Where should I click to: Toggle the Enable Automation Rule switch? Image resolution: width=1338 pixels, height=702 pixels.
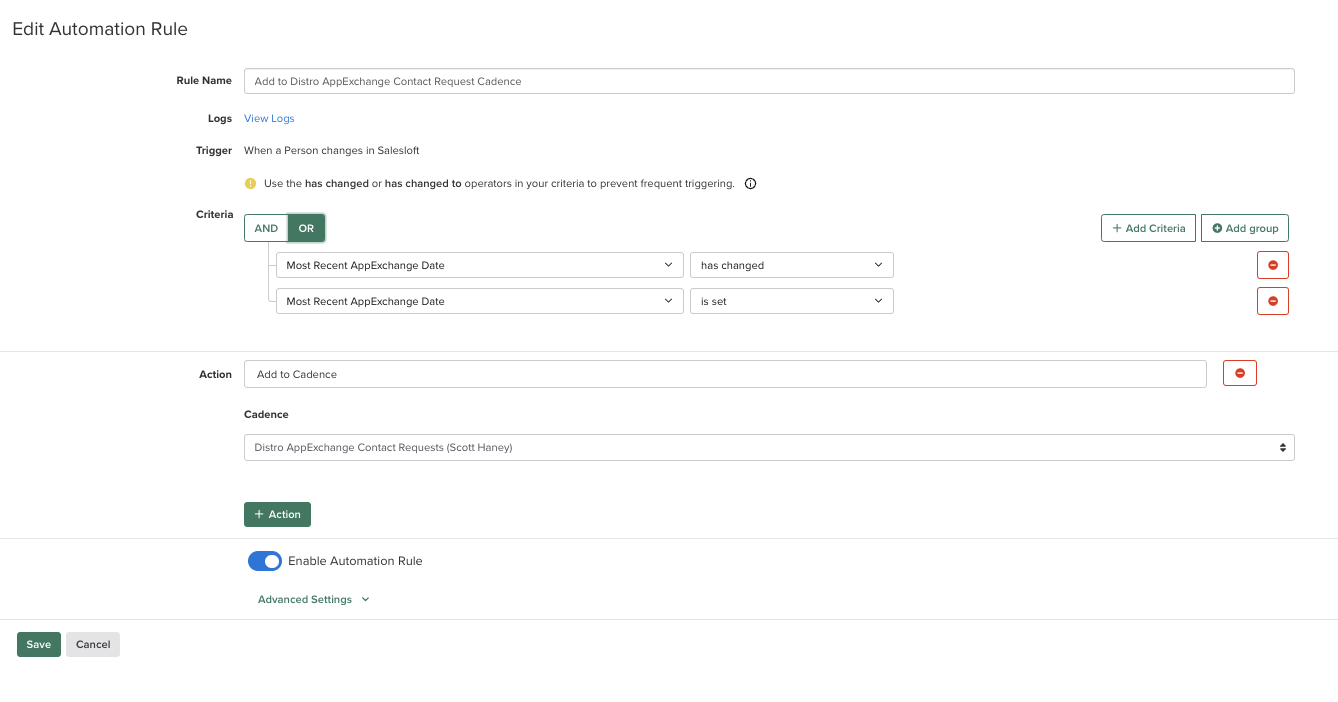click(265, 561)
